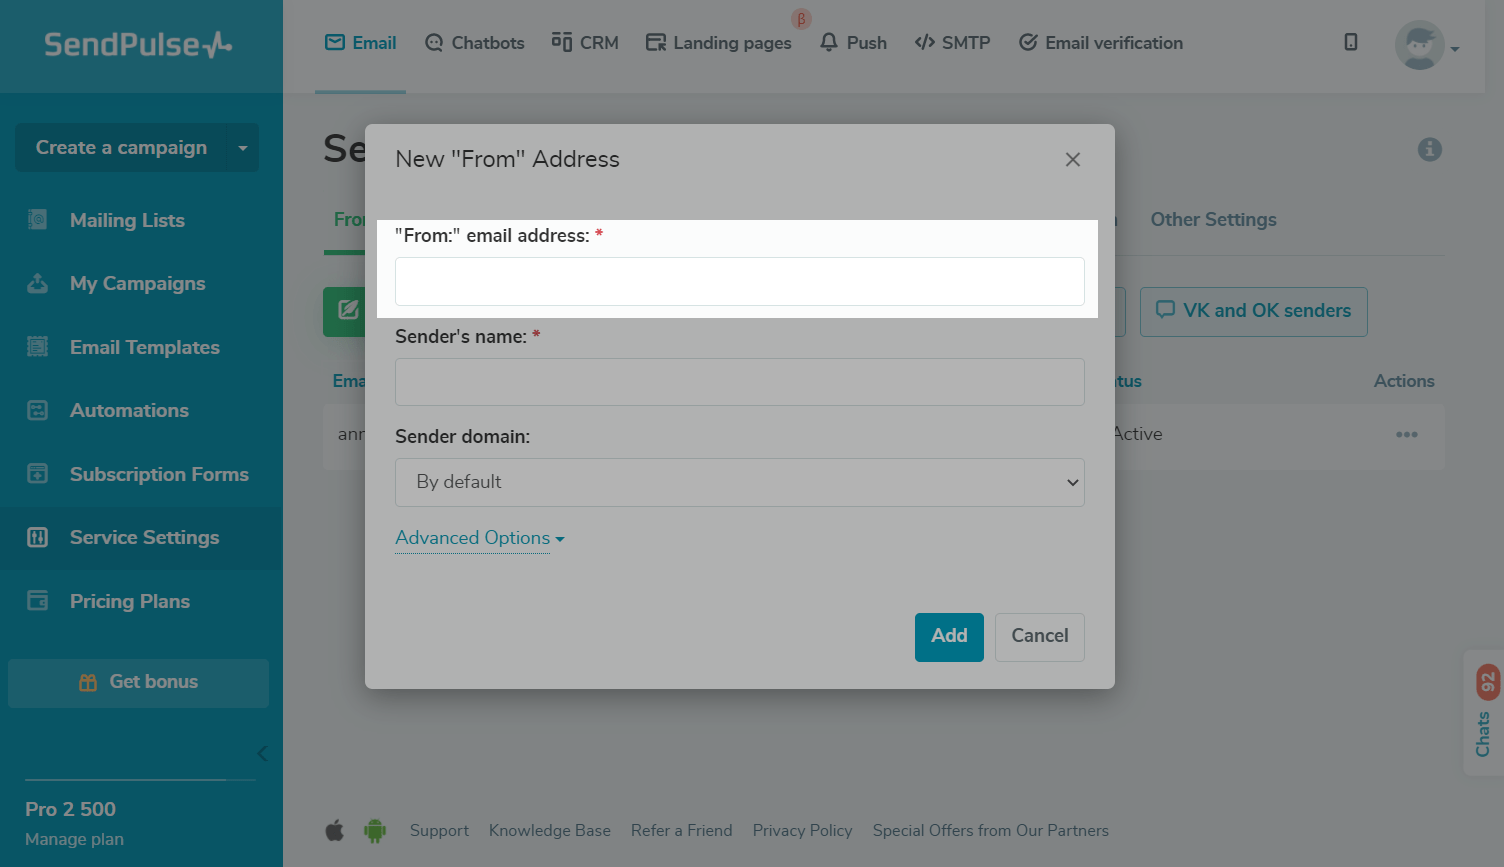Click the My Campaigns sidebar icon

pyautogui.click(x=37, y=284)
